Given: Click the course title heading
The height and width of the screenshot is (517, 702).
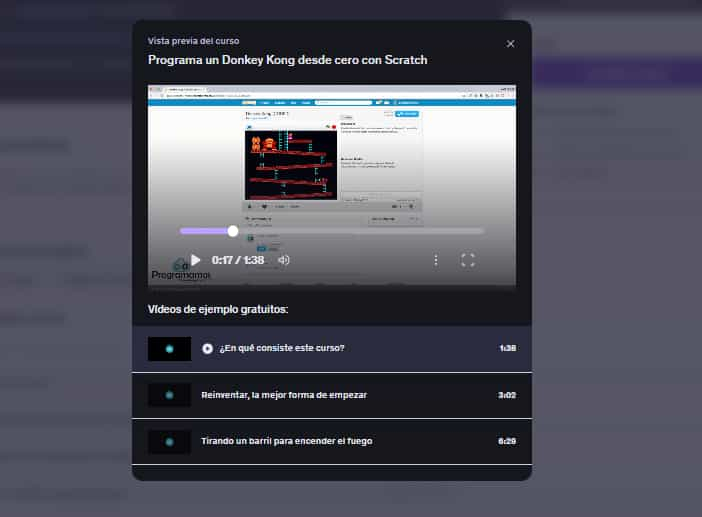Looking at the screenshot, I should pyautogui.click(x=287, y=60).
